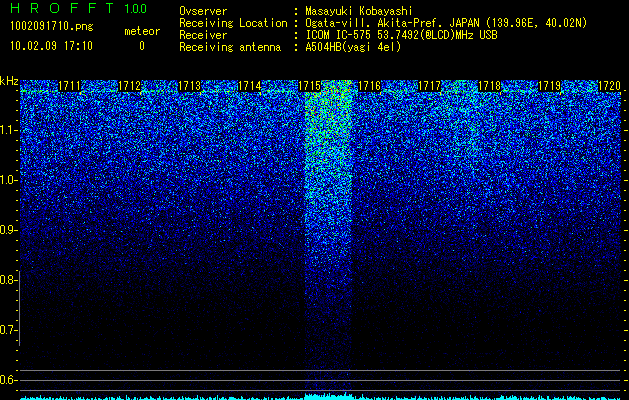
Task: Click the 1717 time marker
Action: 429,86
